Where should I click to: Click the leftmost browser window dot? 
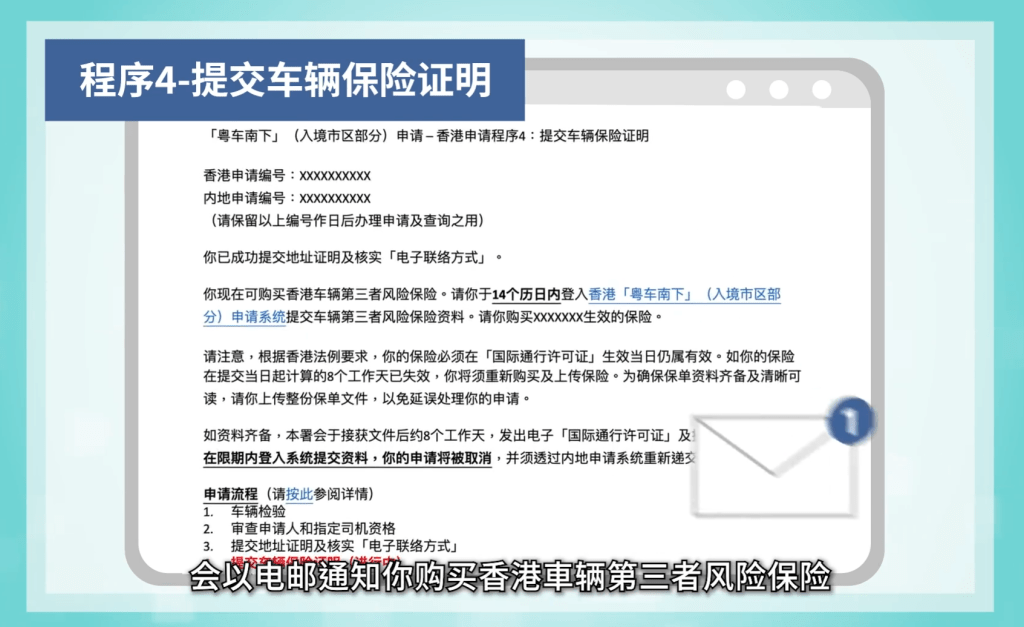click(x=737, y=91)
